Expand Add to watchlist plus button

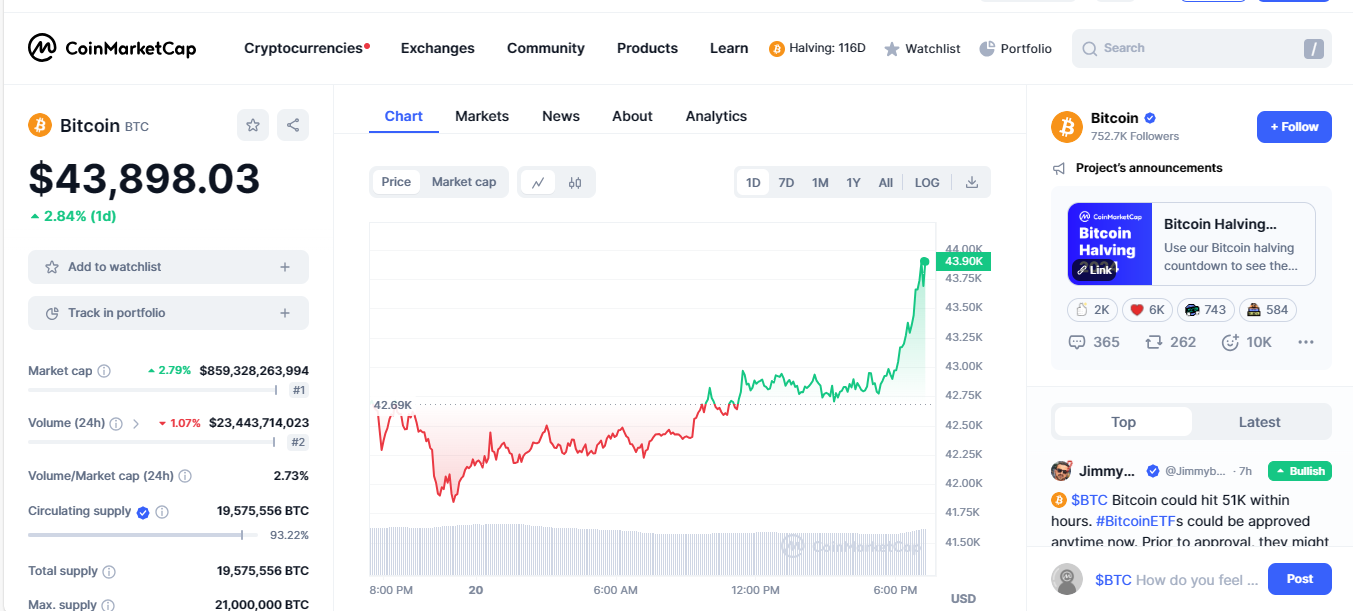pyautogui.click(x=285, y=267)
